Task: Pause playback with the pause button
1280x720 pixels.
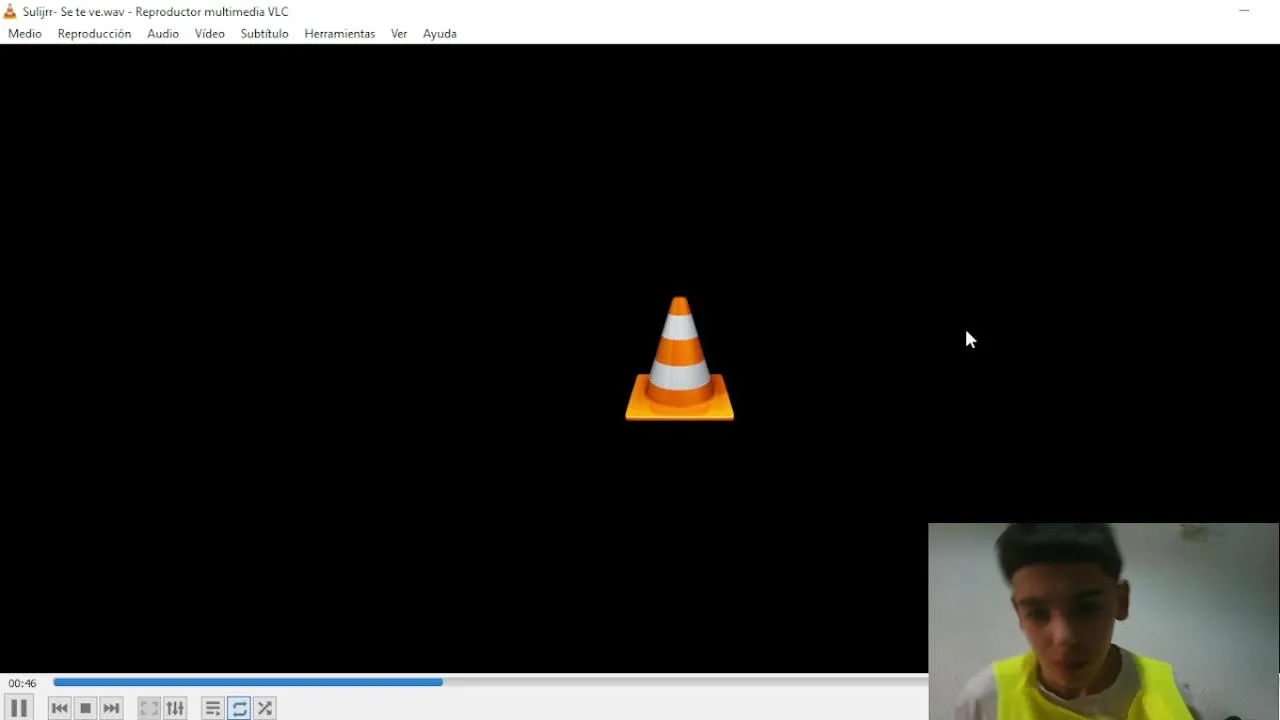Action: (x=19, y=708)
